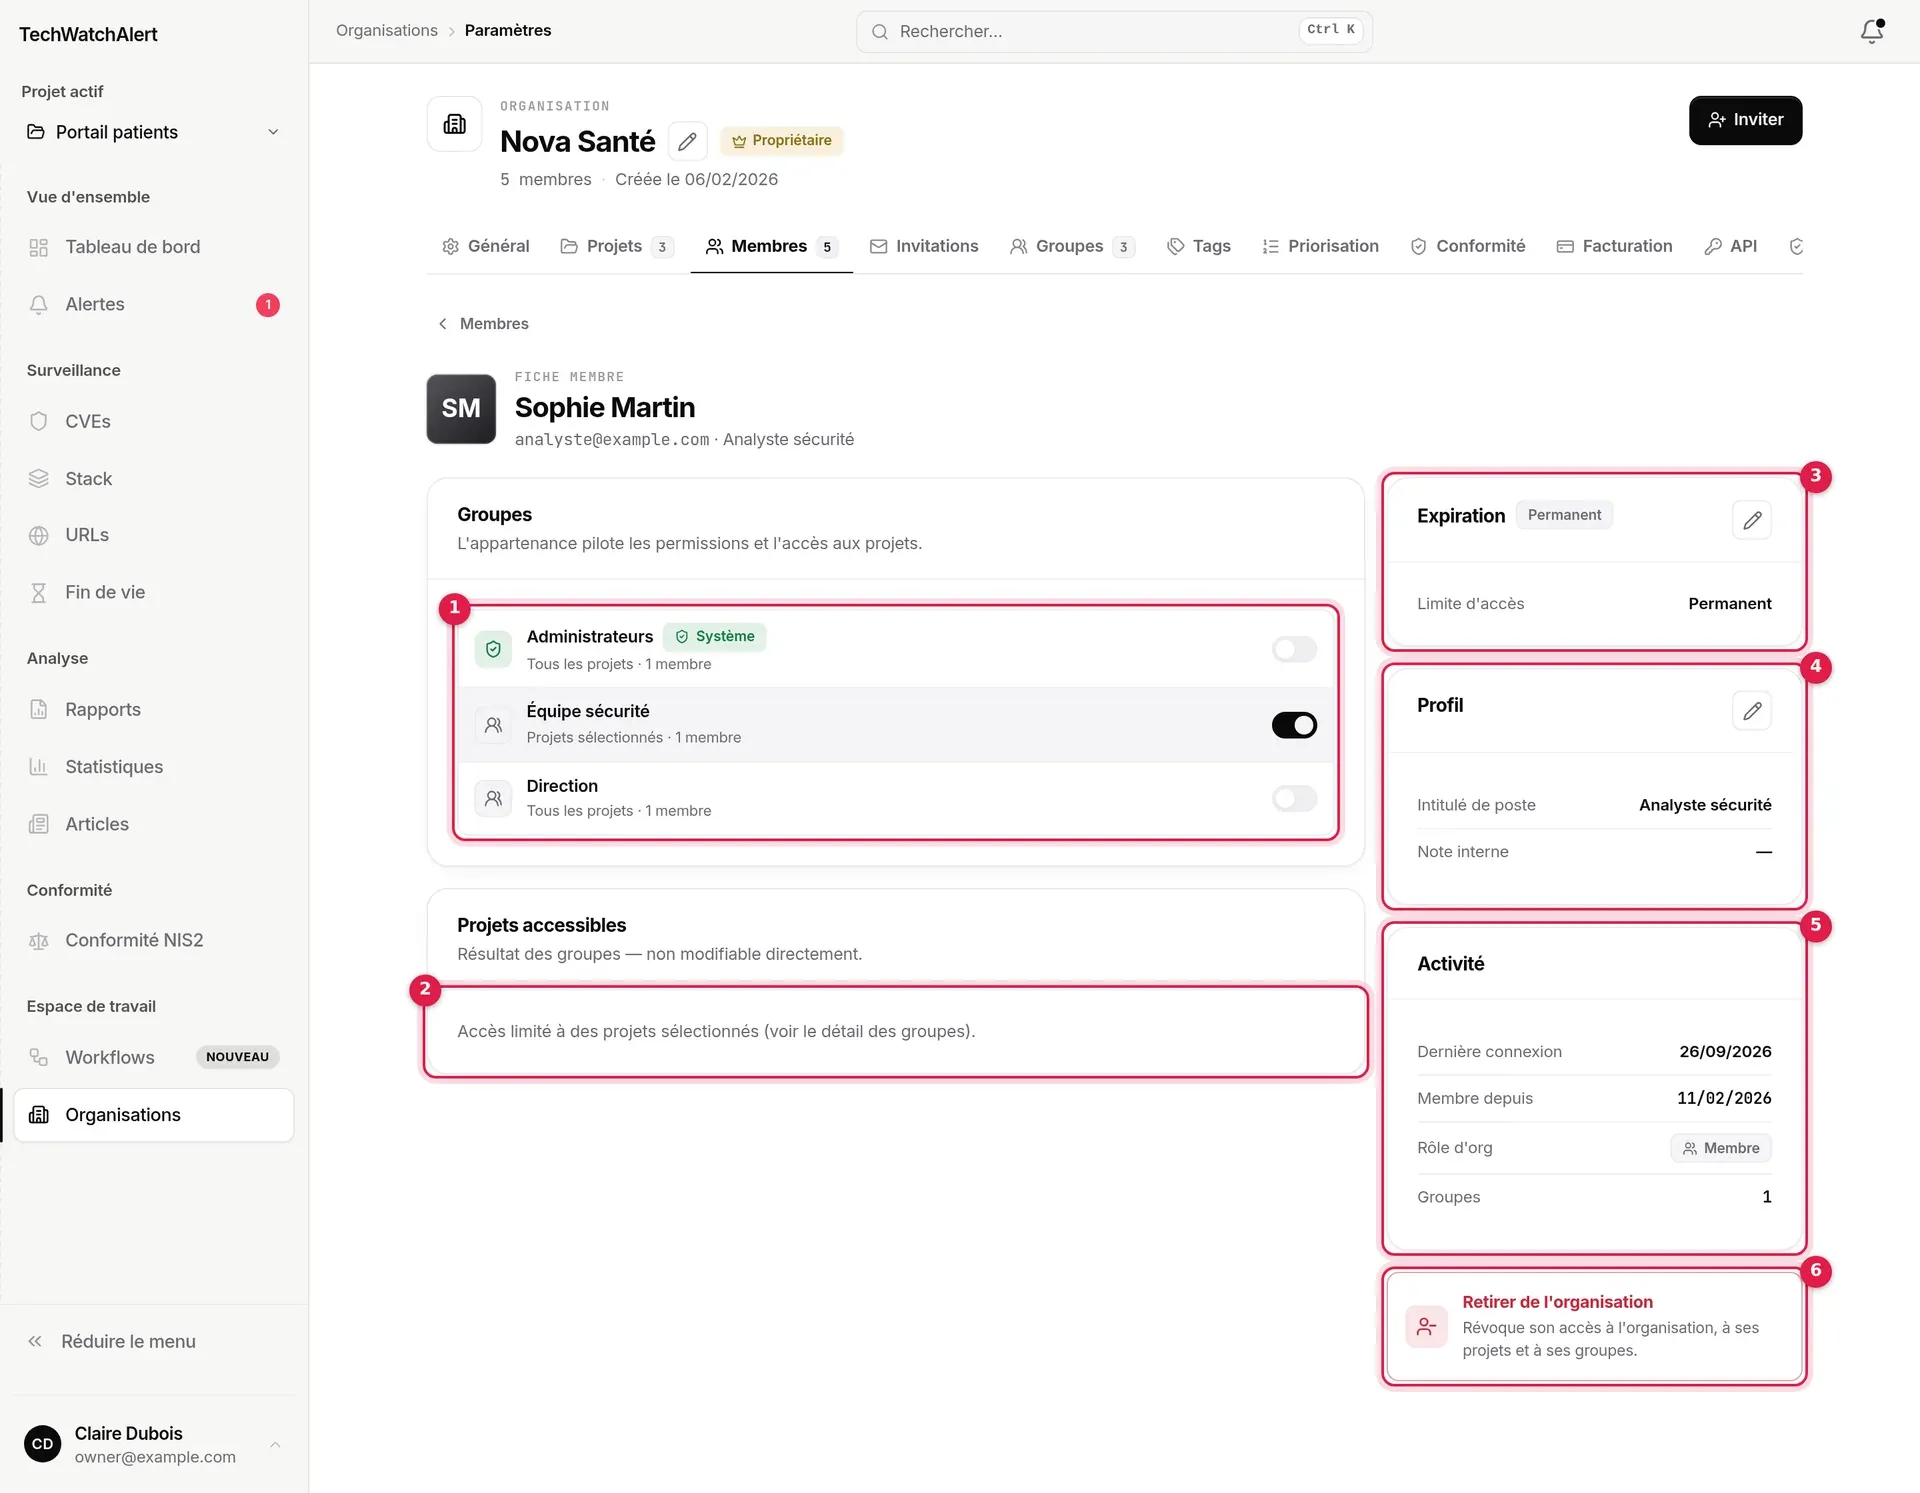Switch to the Invitations tab
Screen dimensions: 1920x1493
pos(924,246)
